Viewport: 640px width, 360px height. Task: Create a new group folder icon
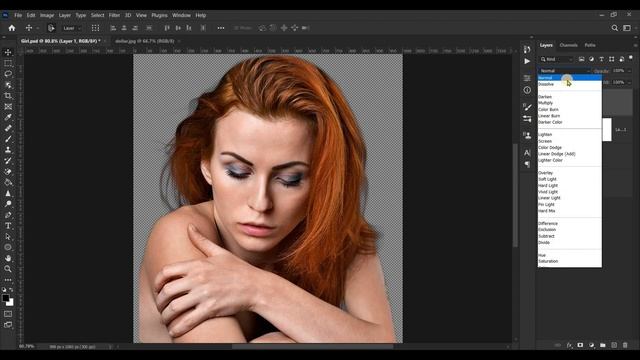tap(602, 345)
